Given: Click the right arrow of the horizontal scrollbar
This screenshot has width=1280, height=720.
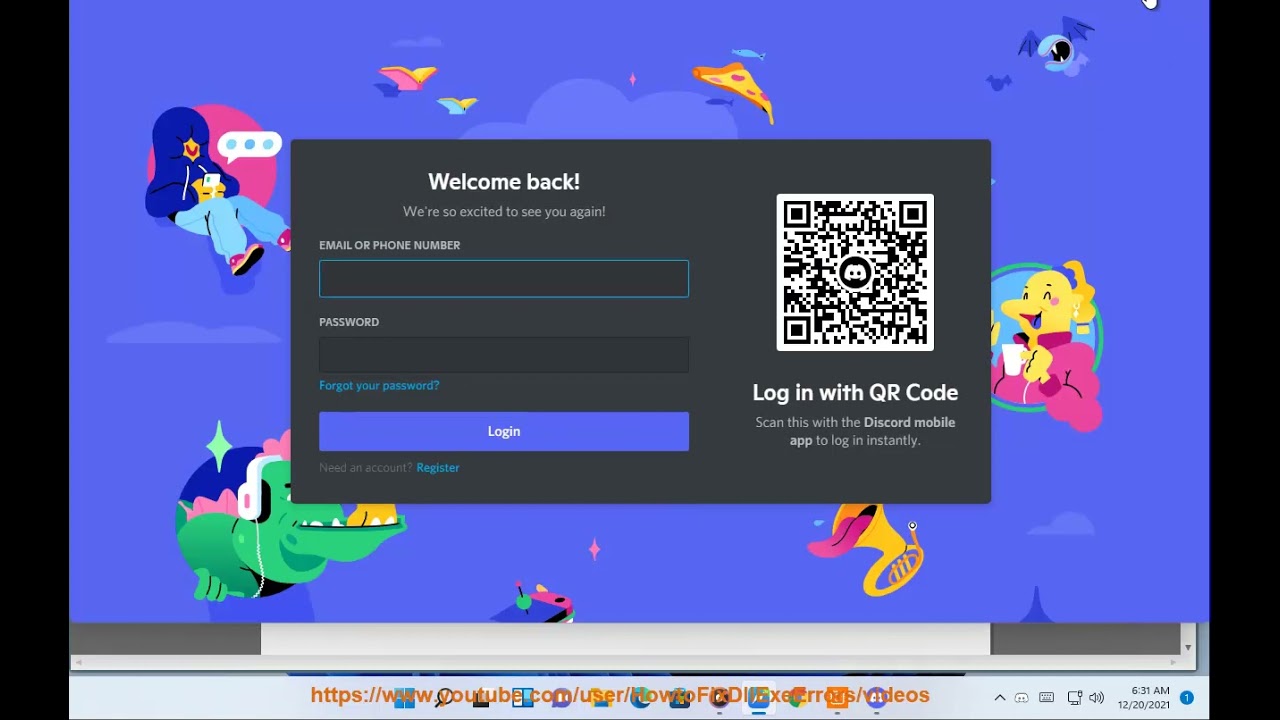Looking at the screenshot, I should pos(1174,662).
